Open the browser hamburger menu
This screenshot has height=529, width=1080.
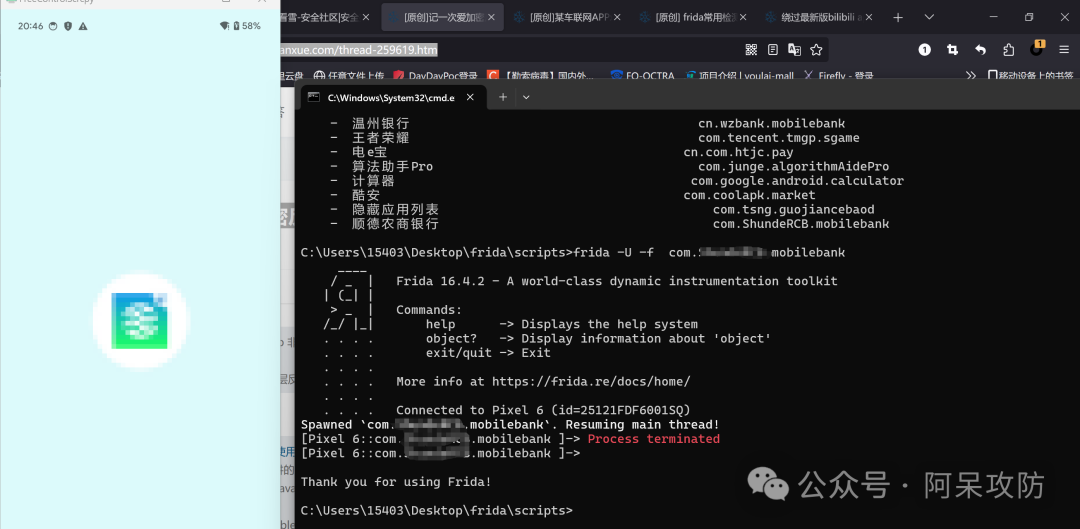(x=1065, y=50)
